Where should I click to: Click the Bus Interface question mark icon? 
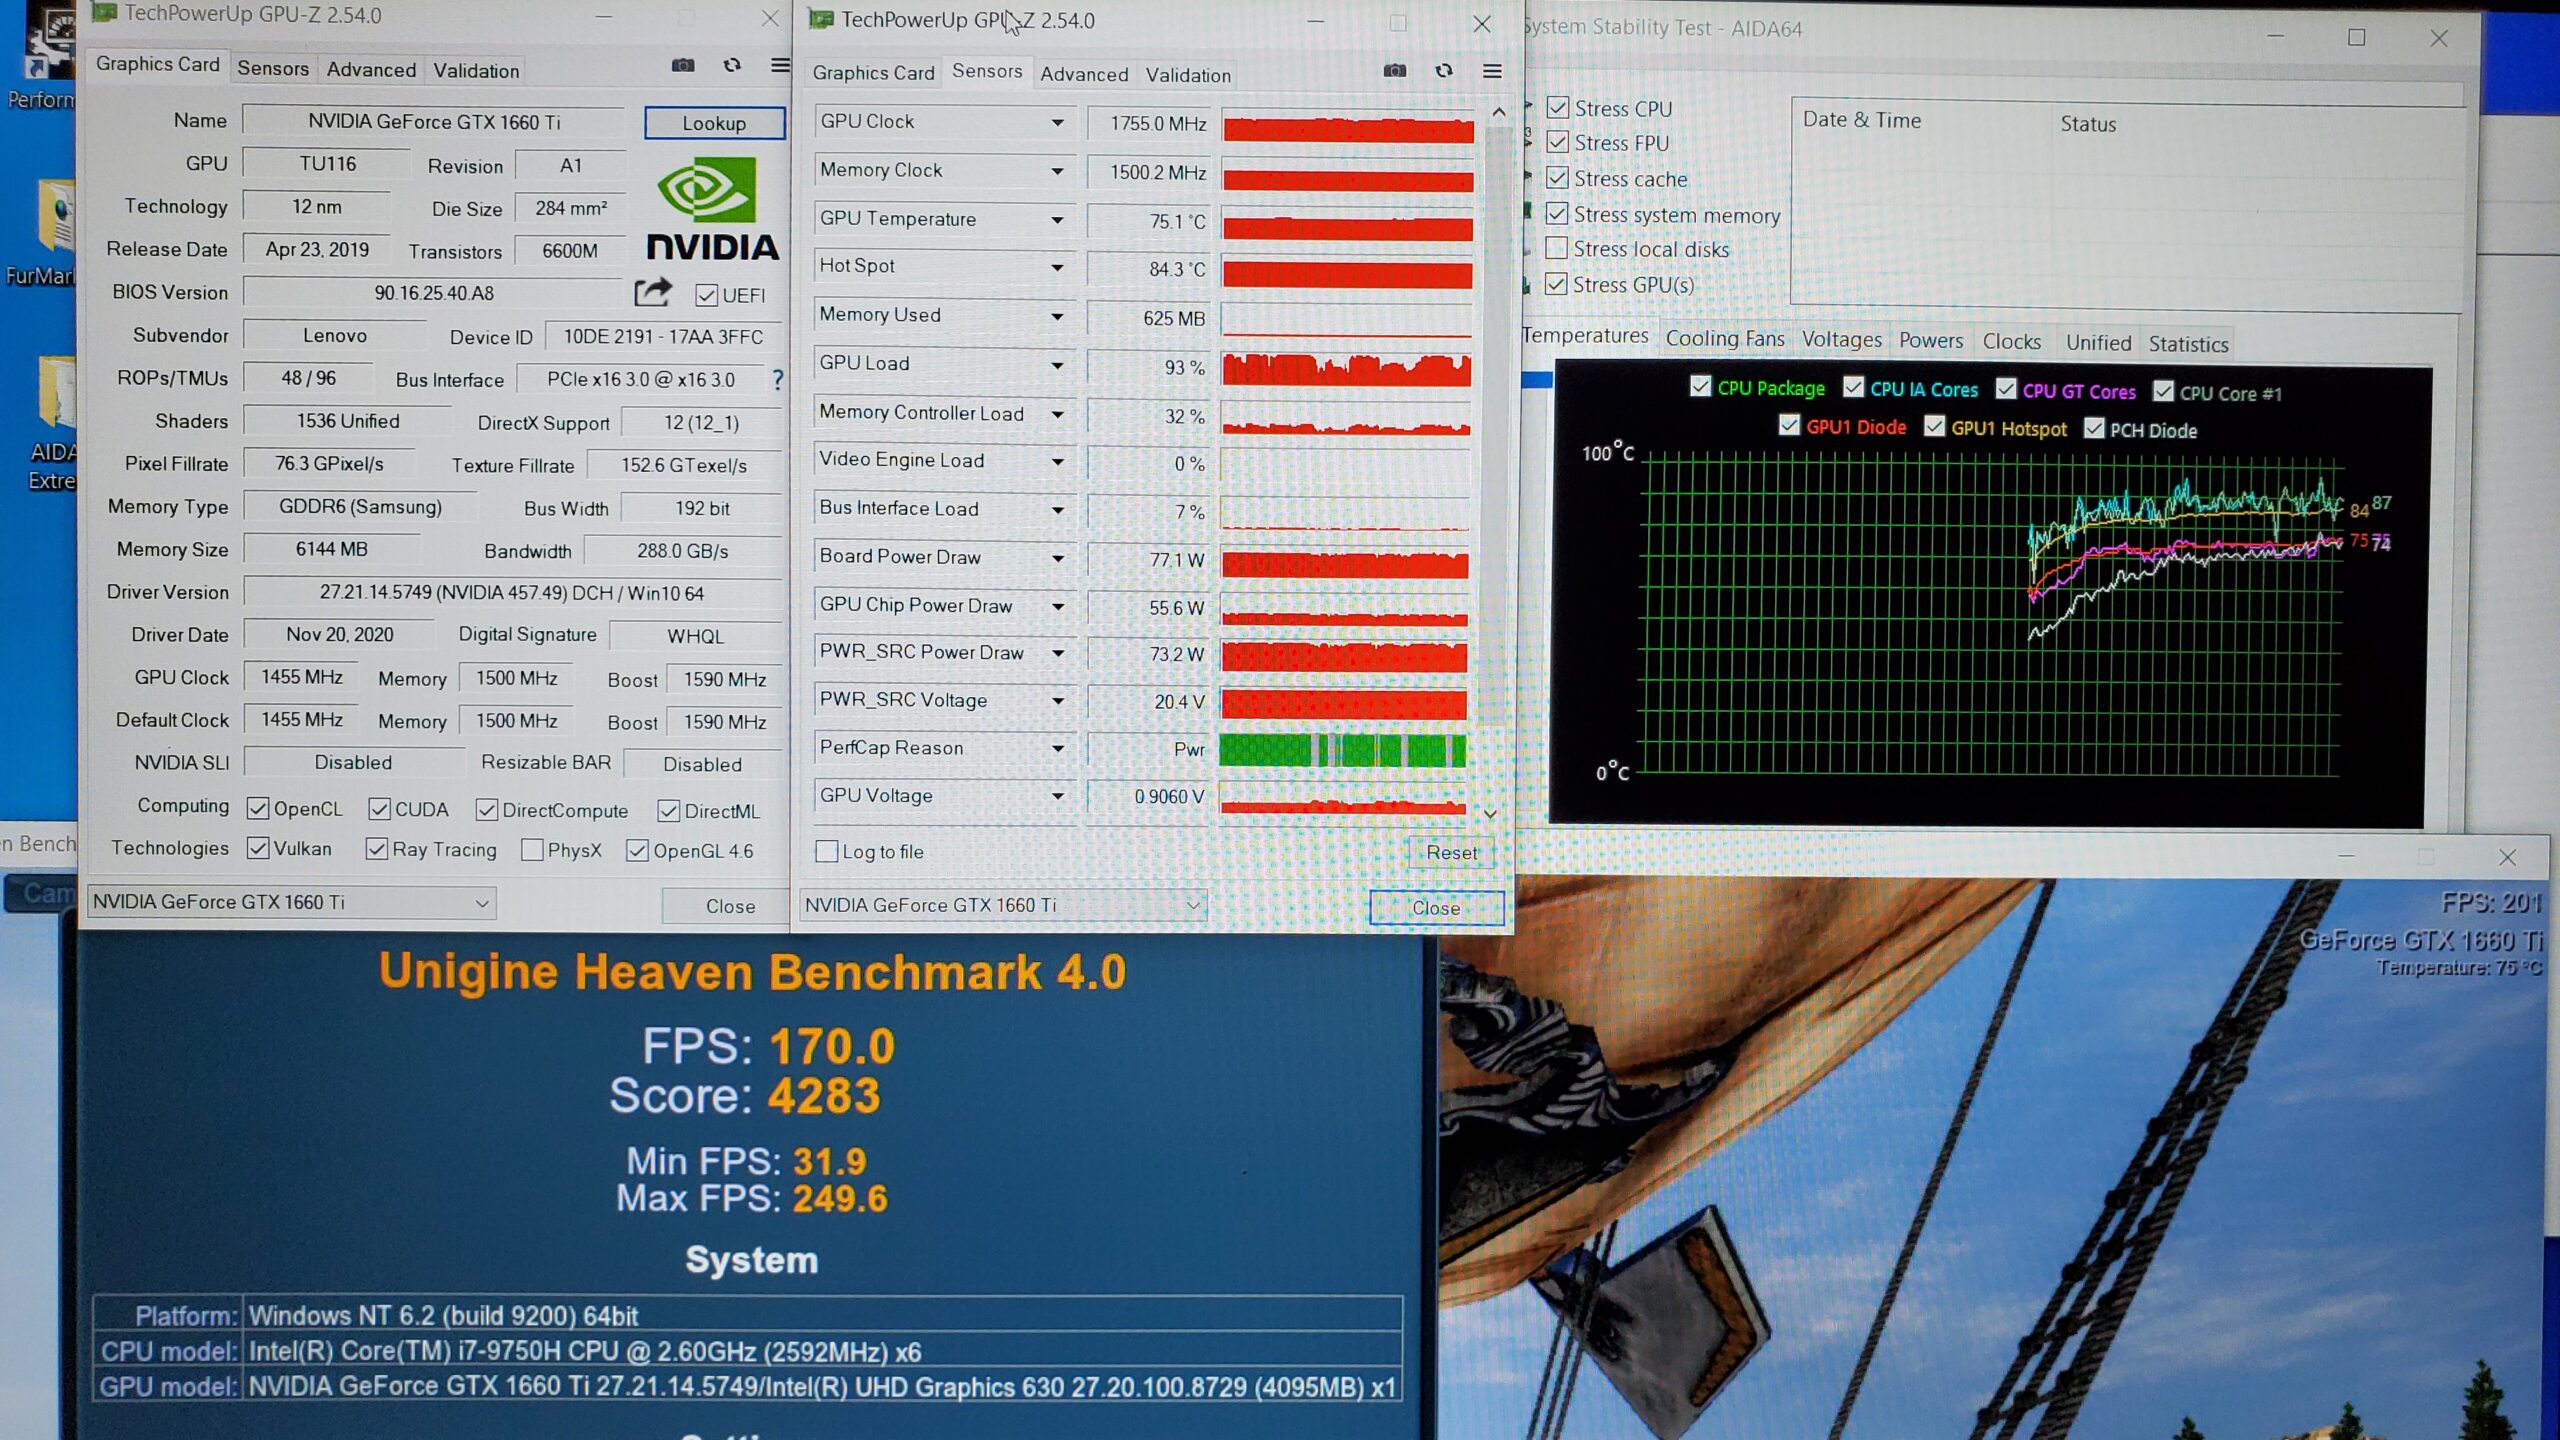click(x=778, y=379)
